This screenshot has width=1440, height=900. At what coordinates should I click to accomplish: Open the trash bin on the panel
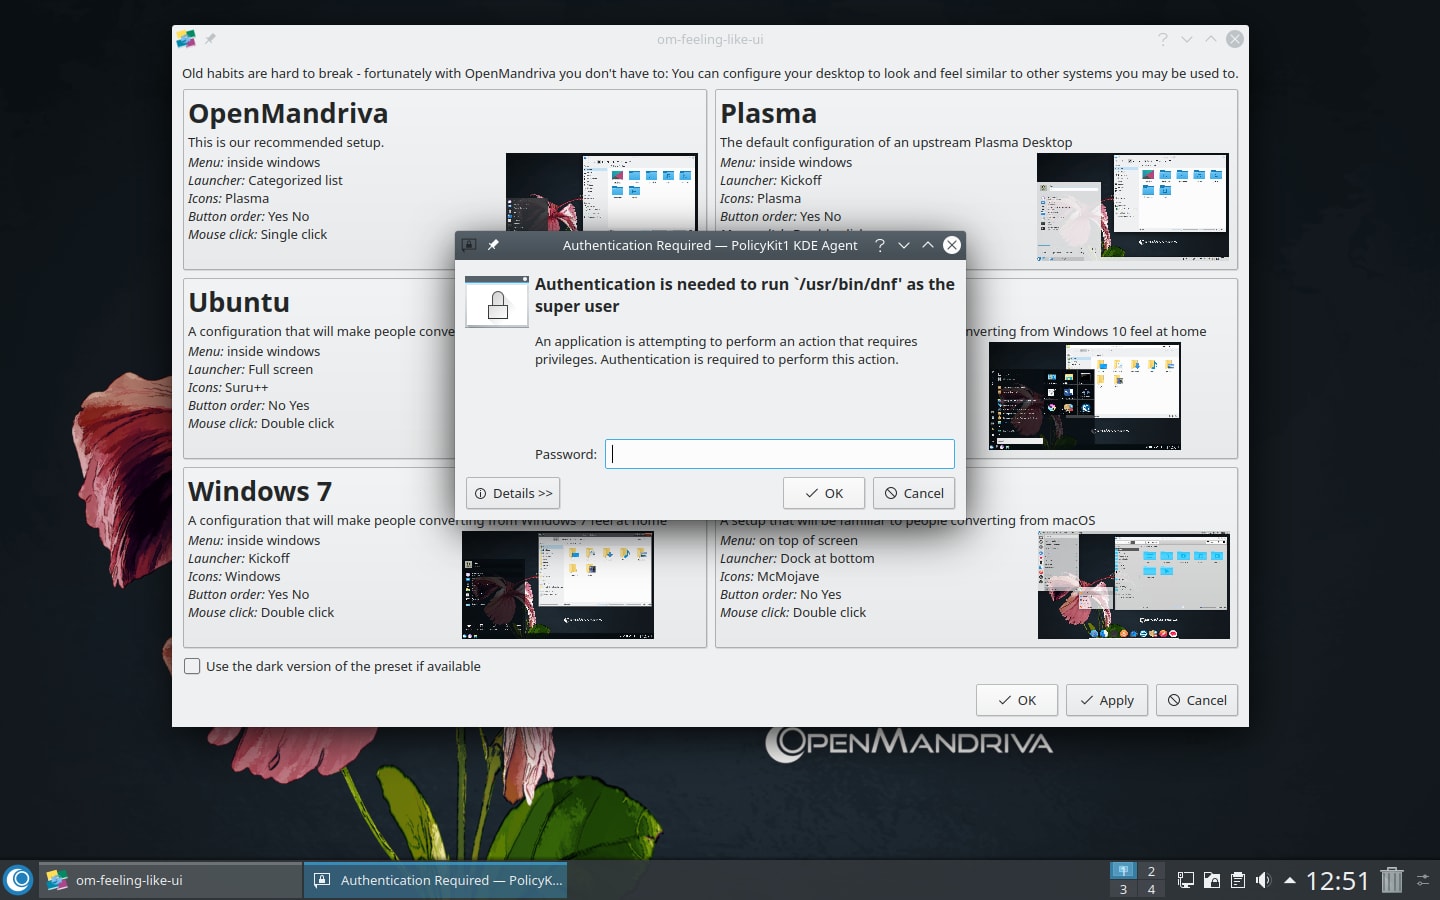click(x=1392, y=880)
